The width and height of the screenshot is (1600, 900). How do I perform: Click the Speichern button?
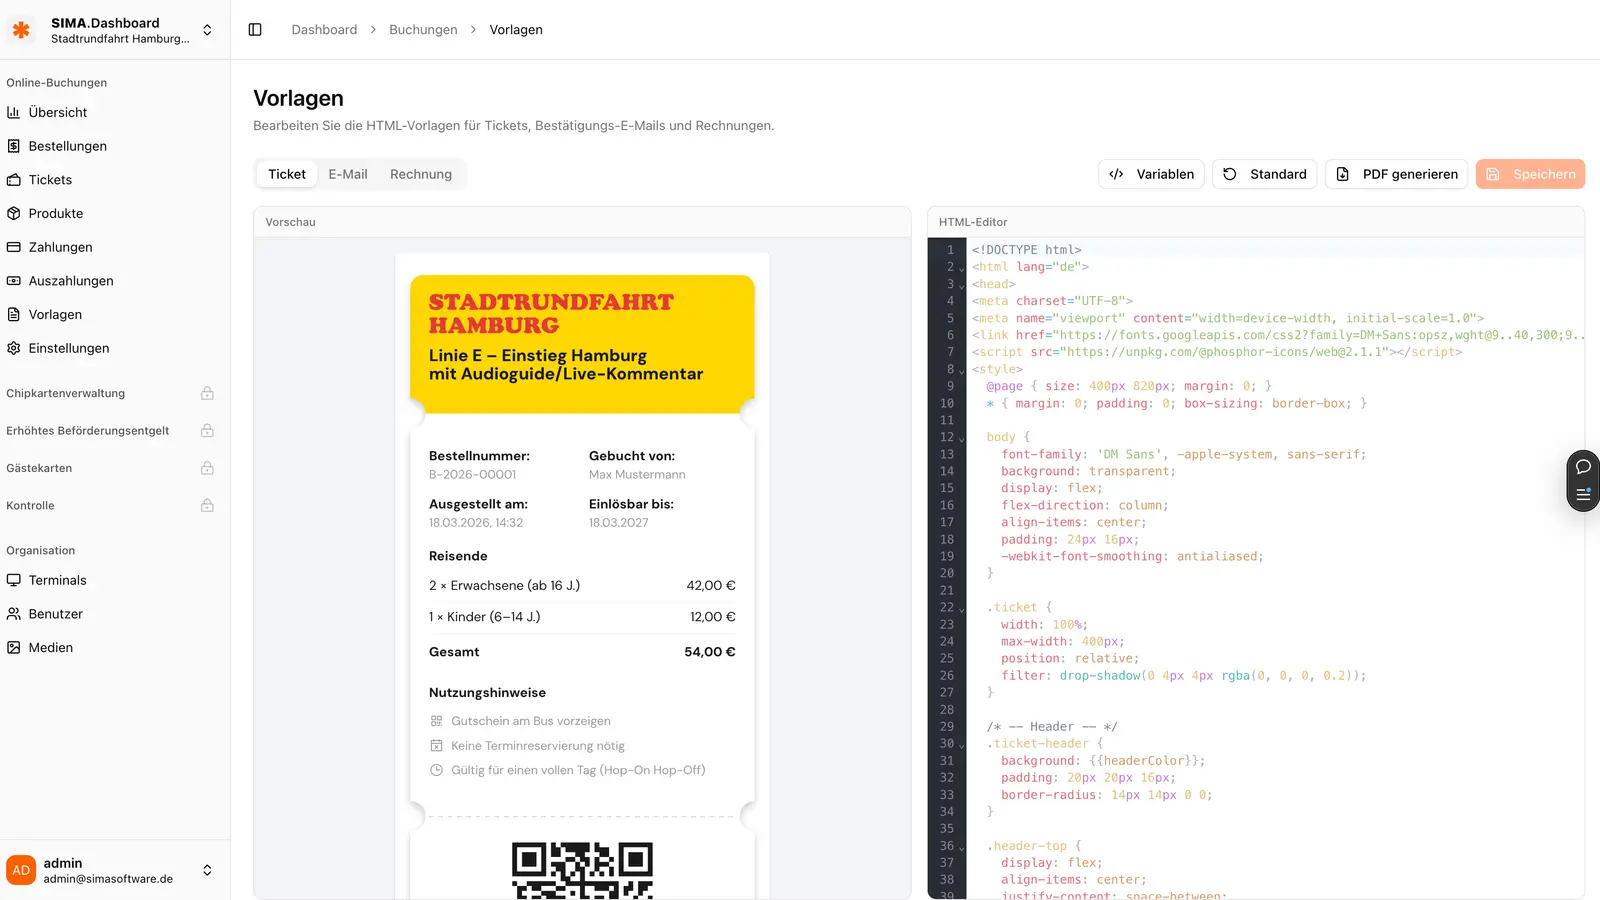click(1530, 174)
